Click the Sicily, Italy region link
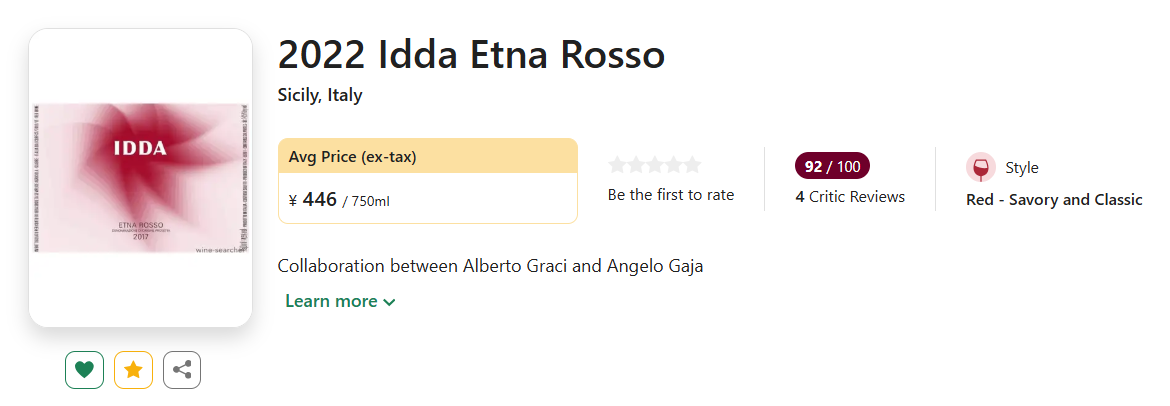This screenshot has width=1170, height=406. (x=320, y=95)
